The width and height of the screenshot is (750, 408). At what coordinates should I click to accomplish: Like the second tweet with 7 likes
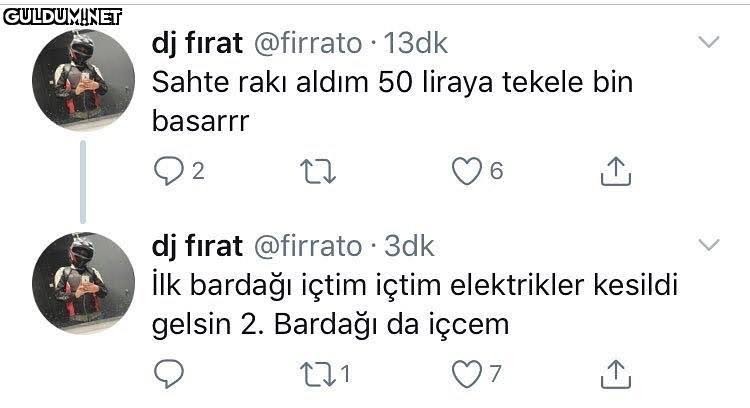click(467, 374)
